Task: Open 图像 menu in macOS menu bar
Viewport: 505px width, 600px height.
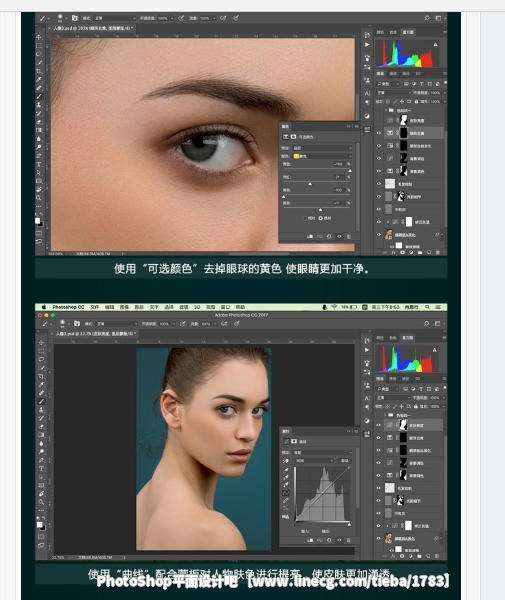Action: click(124, 307)
